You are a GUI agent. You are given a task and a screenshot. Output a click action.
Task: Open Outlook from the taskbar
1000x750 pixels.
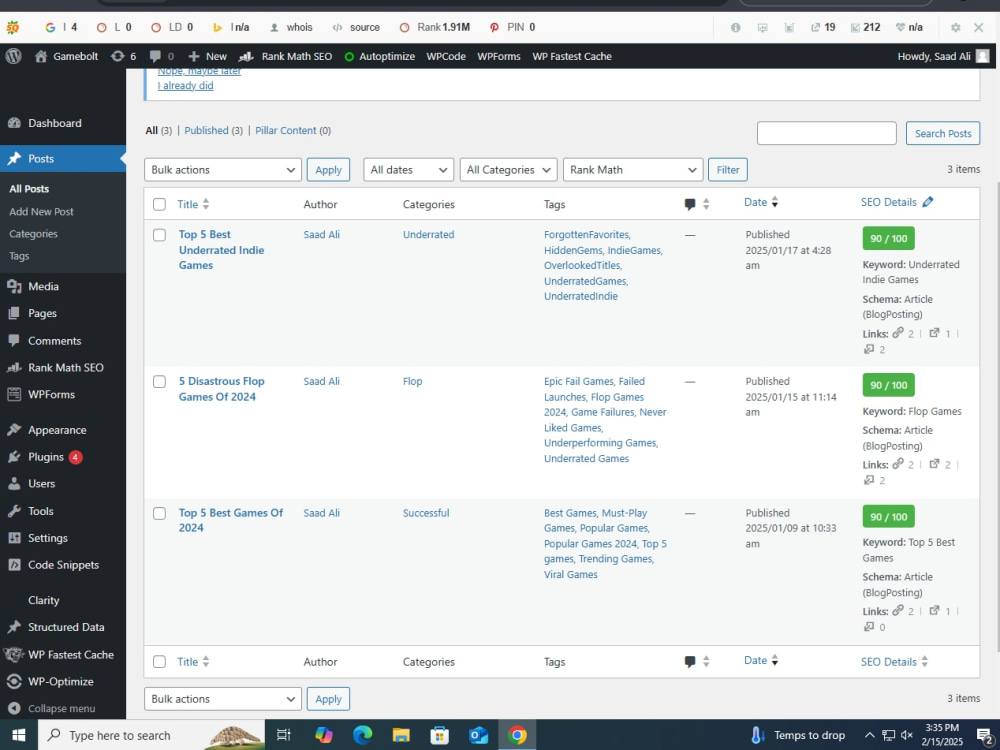[x=478, y=735]
